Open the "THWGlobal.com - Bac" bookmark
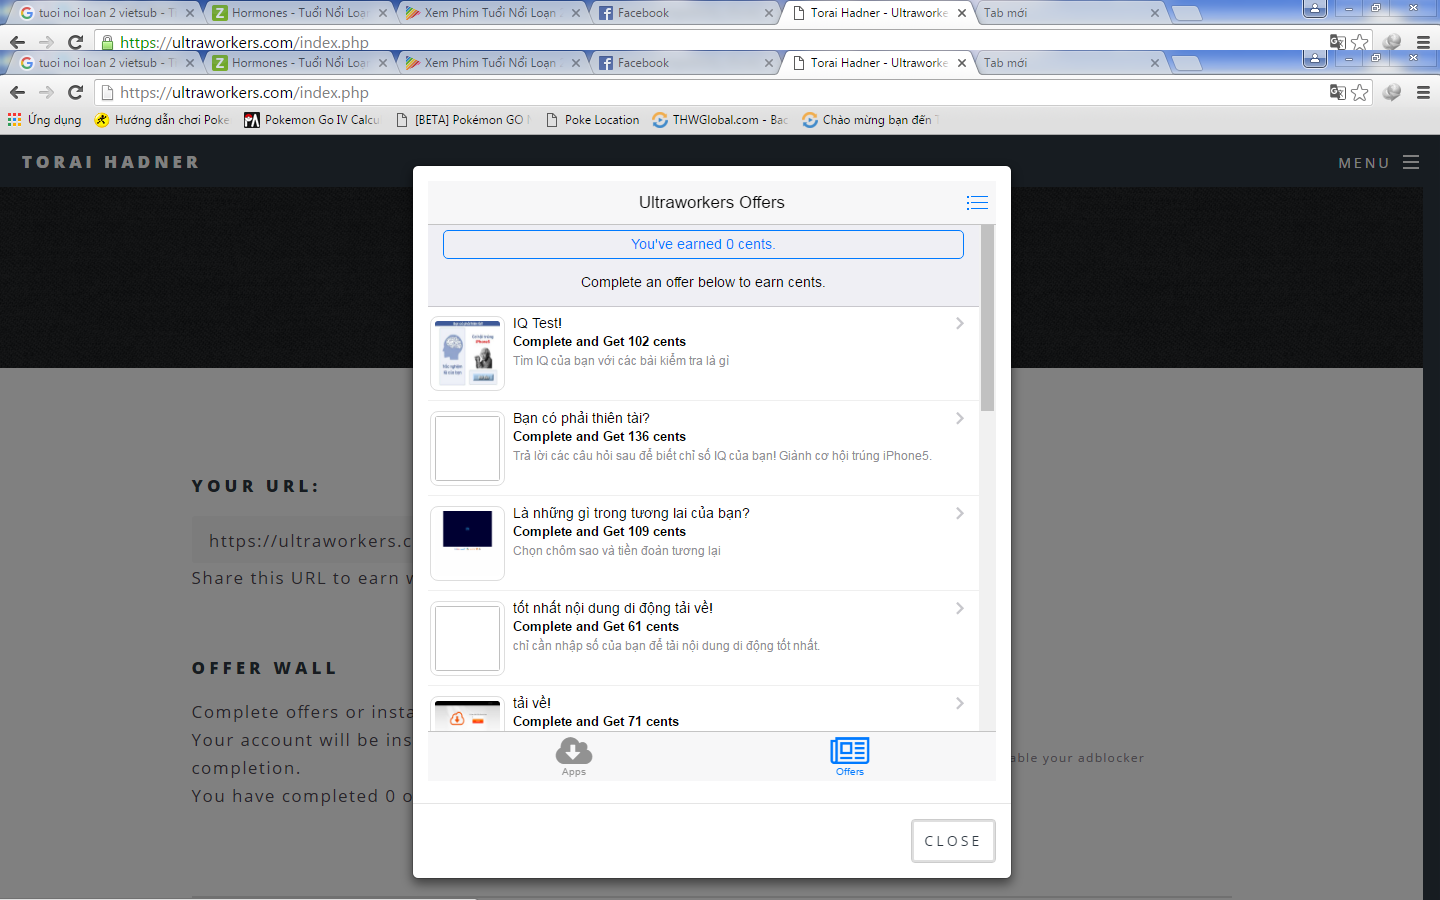Image resolution: width=1440 pixels, height=900 pixels. pos(720,120)
